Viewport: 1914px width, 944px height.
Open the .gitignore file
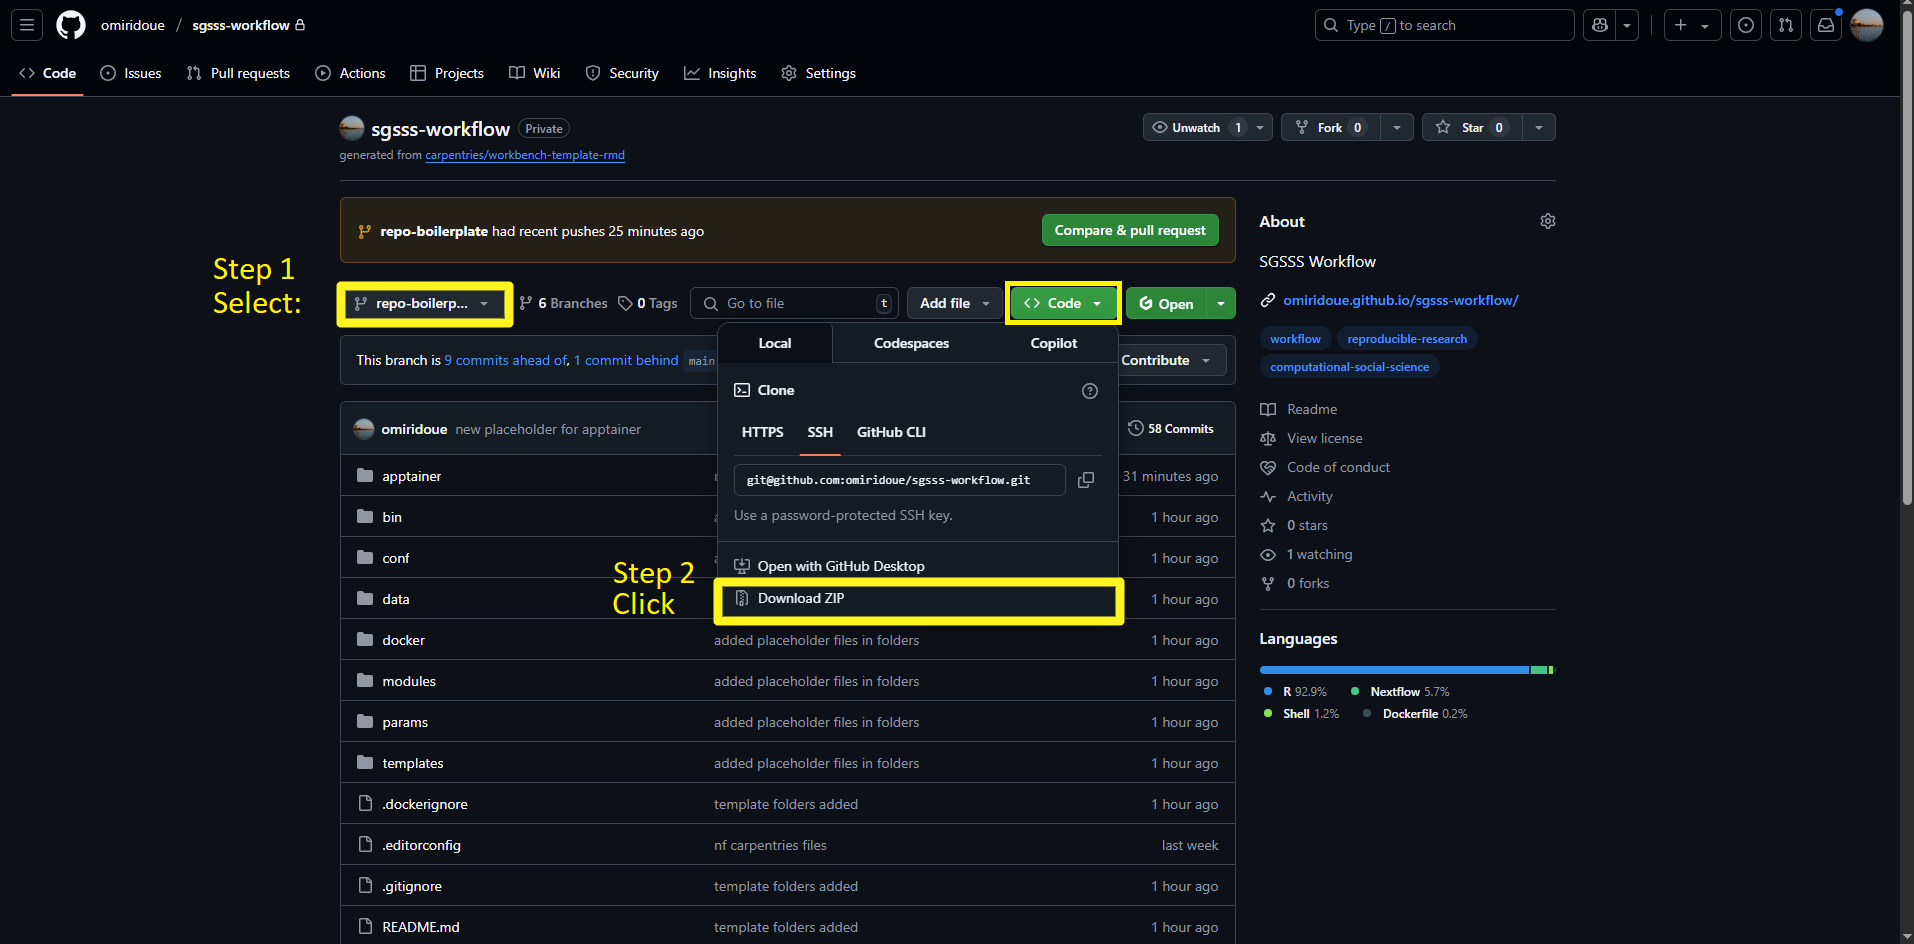[x=412, y=886]
